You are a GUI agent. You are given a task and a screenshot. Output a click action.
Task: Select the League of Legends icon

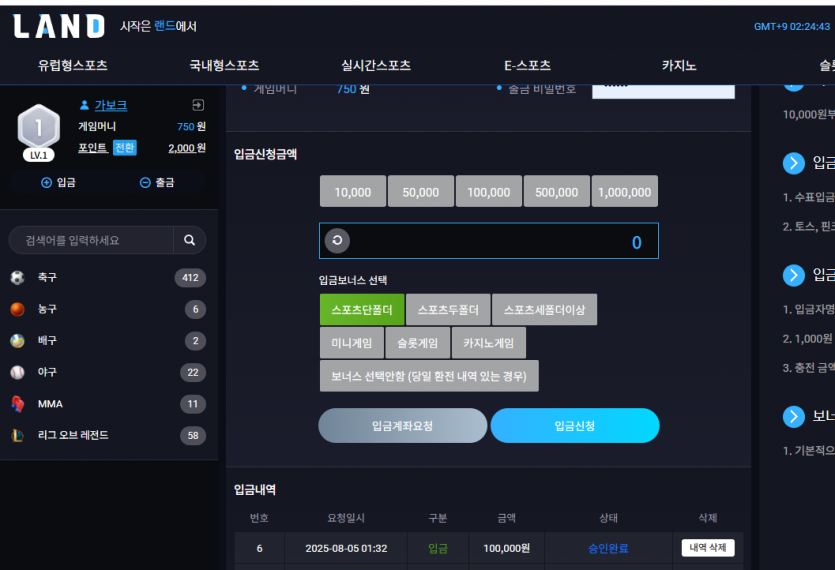coord(18,435)
